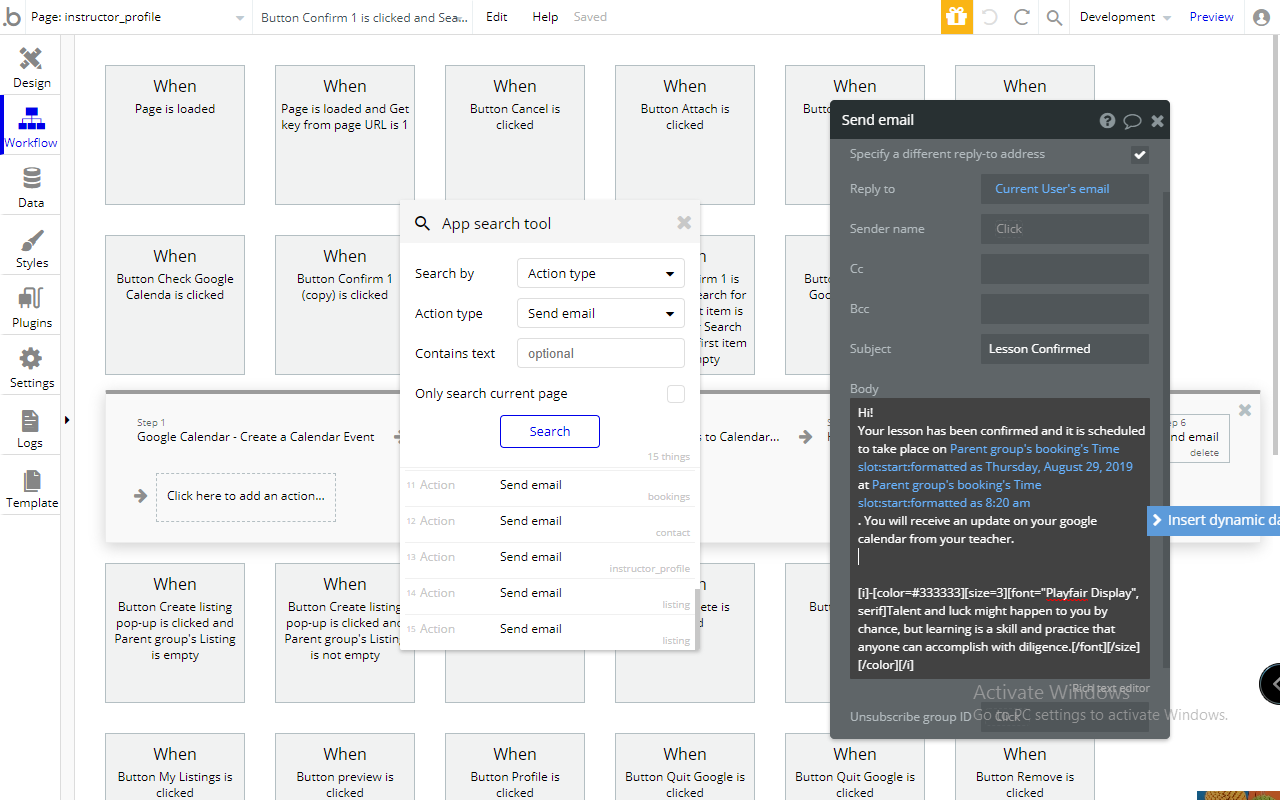Screen dimensions: 1280x800
Task: Click 'Current User's email' reply-to value
Action: pos(1065,189)
